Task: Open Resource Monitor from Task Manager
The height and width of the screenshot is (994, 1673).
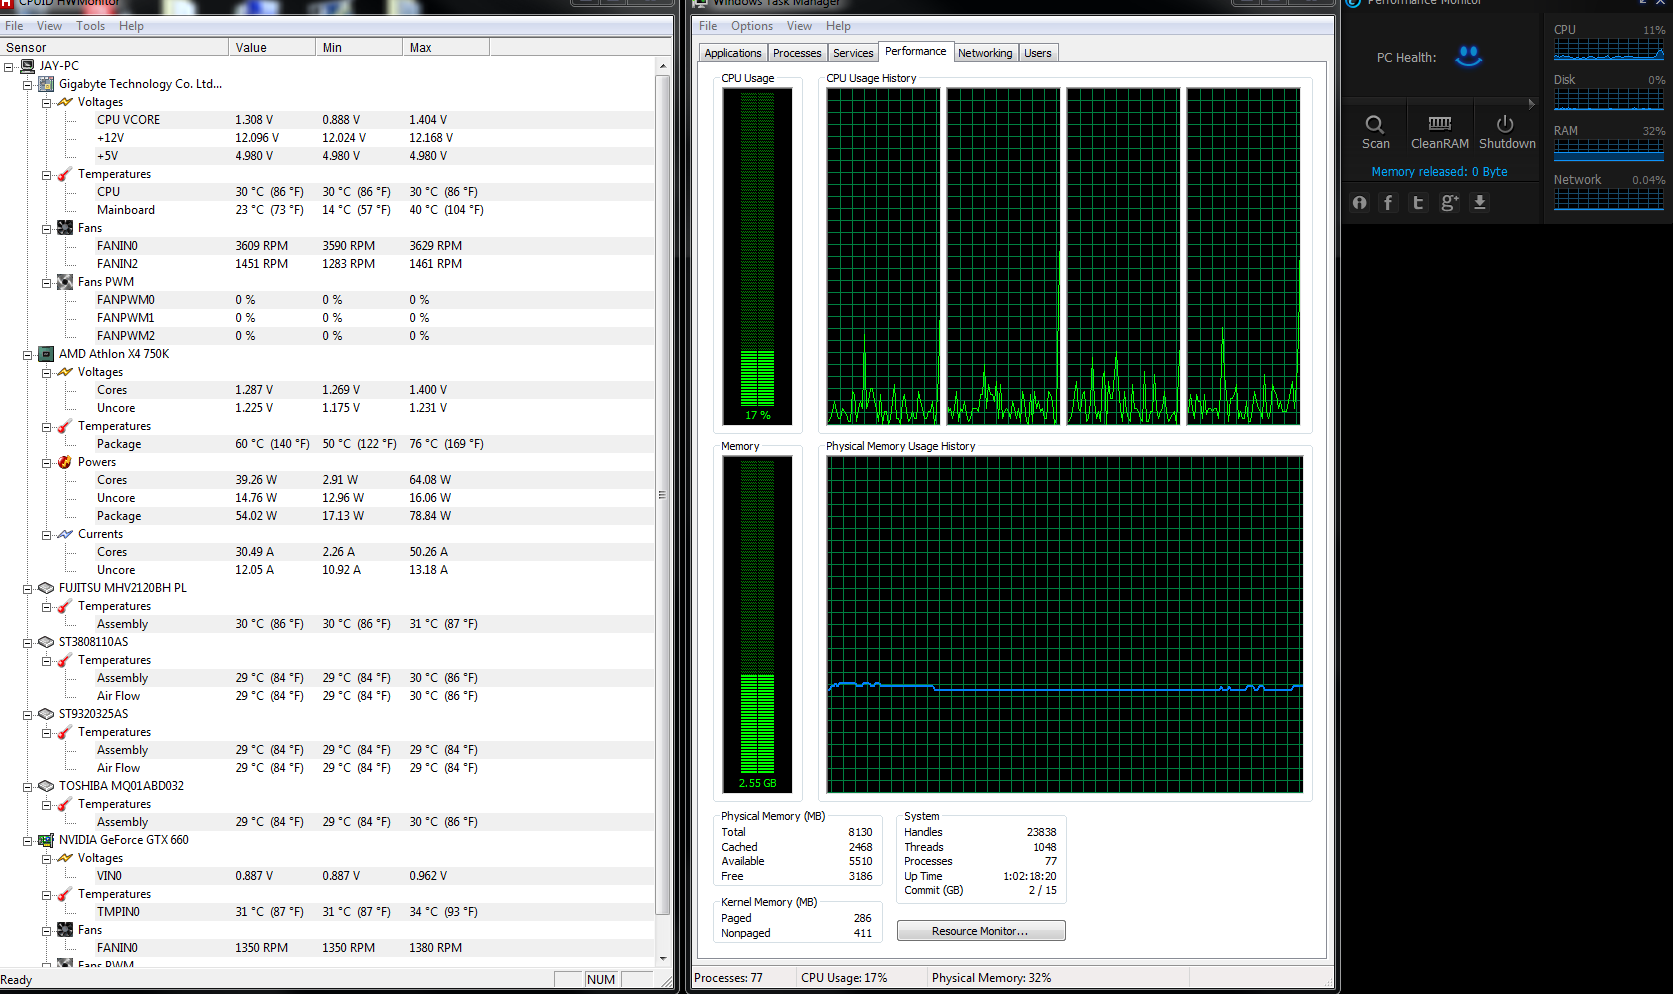Action: 981,931
